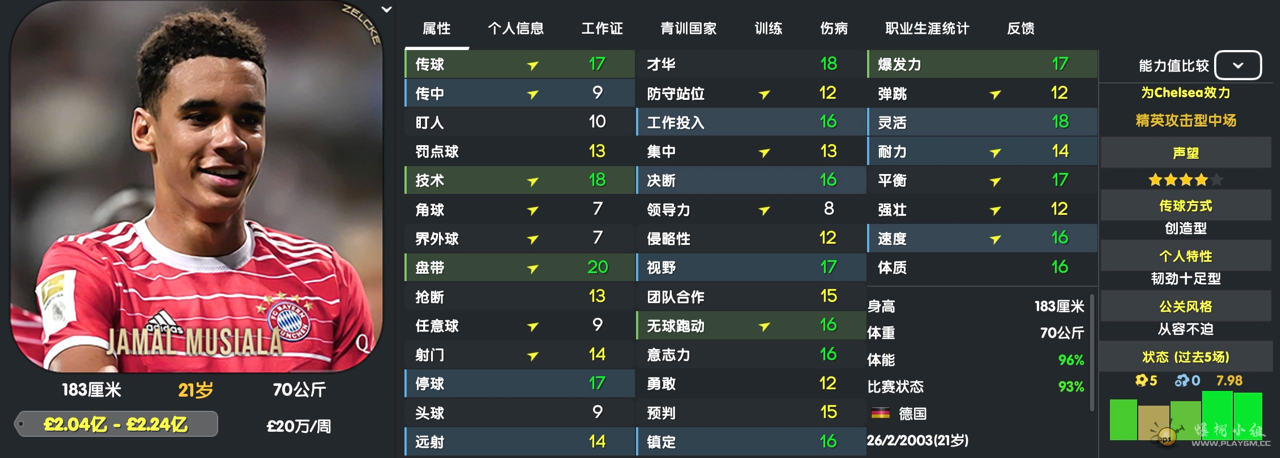This screenshot has height=458, width=1280.
Task: Click the Q icon on player portrait
Action: point(362,342)
